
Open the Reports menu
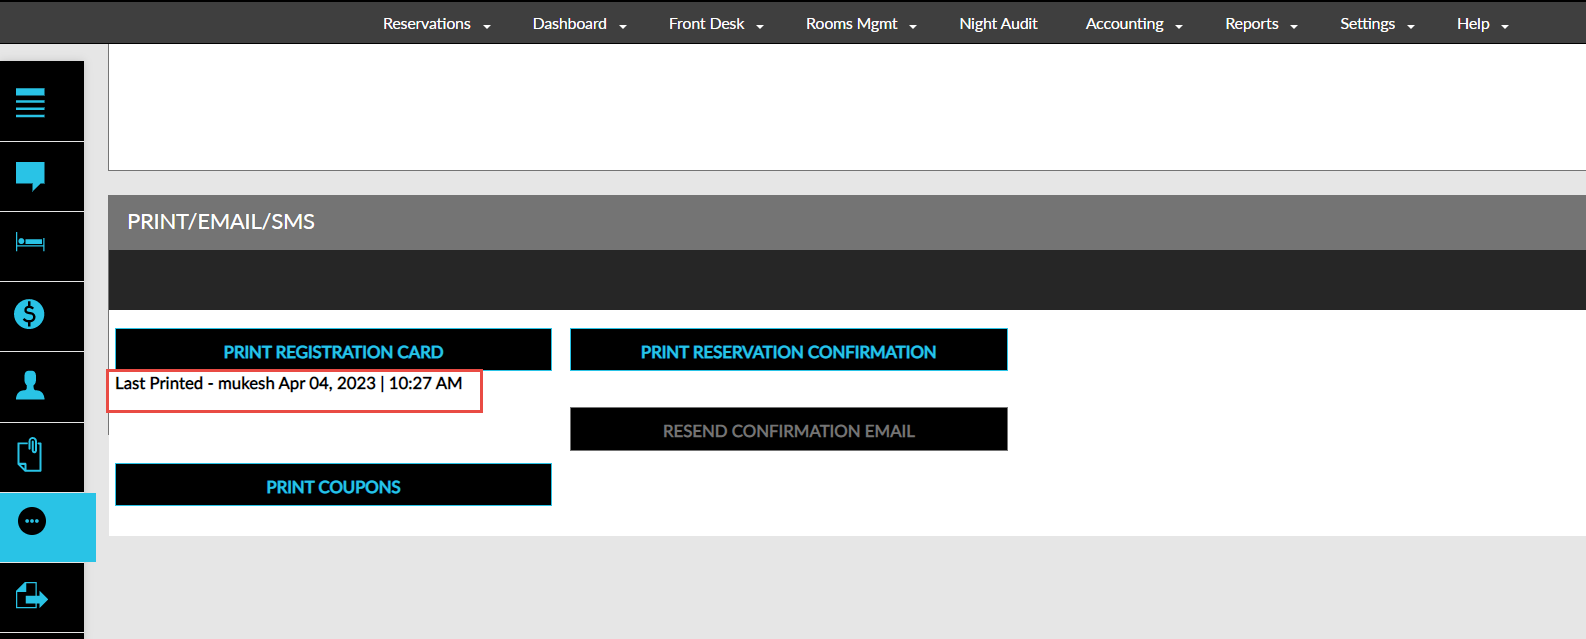click(x=1261, y=24)
